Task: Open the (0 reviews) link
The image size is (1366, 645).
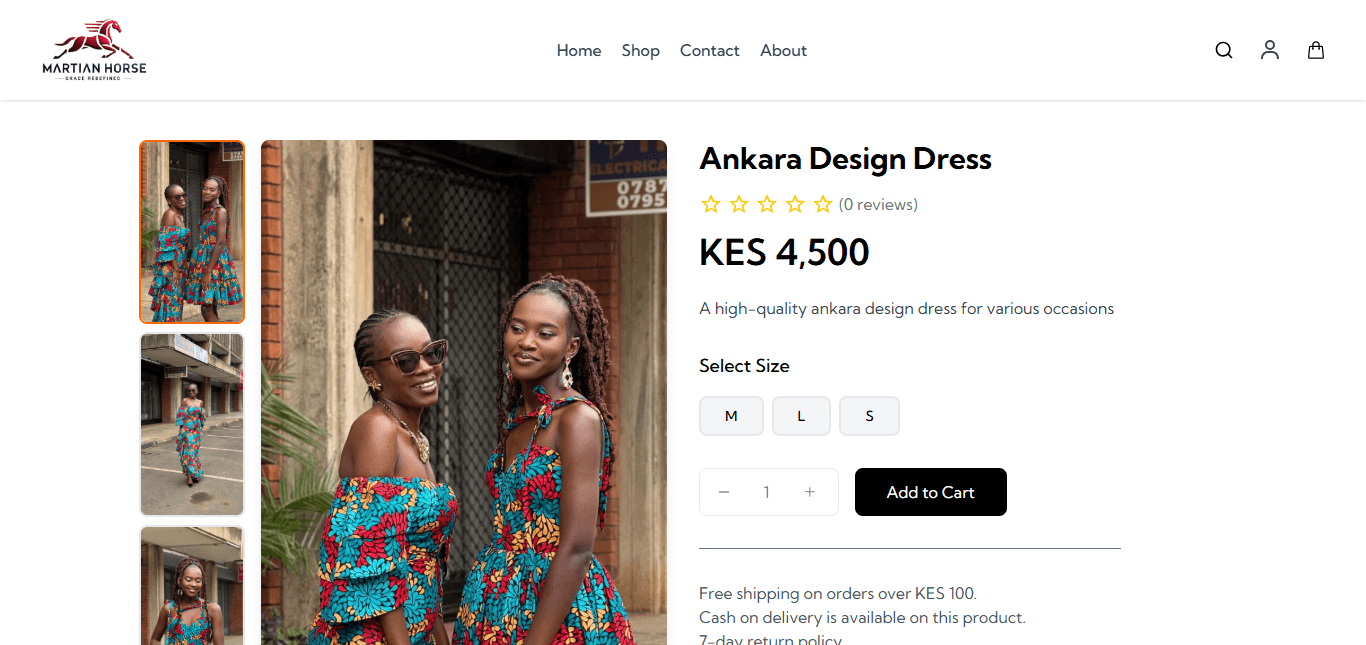Action: [x=878, y=205]
